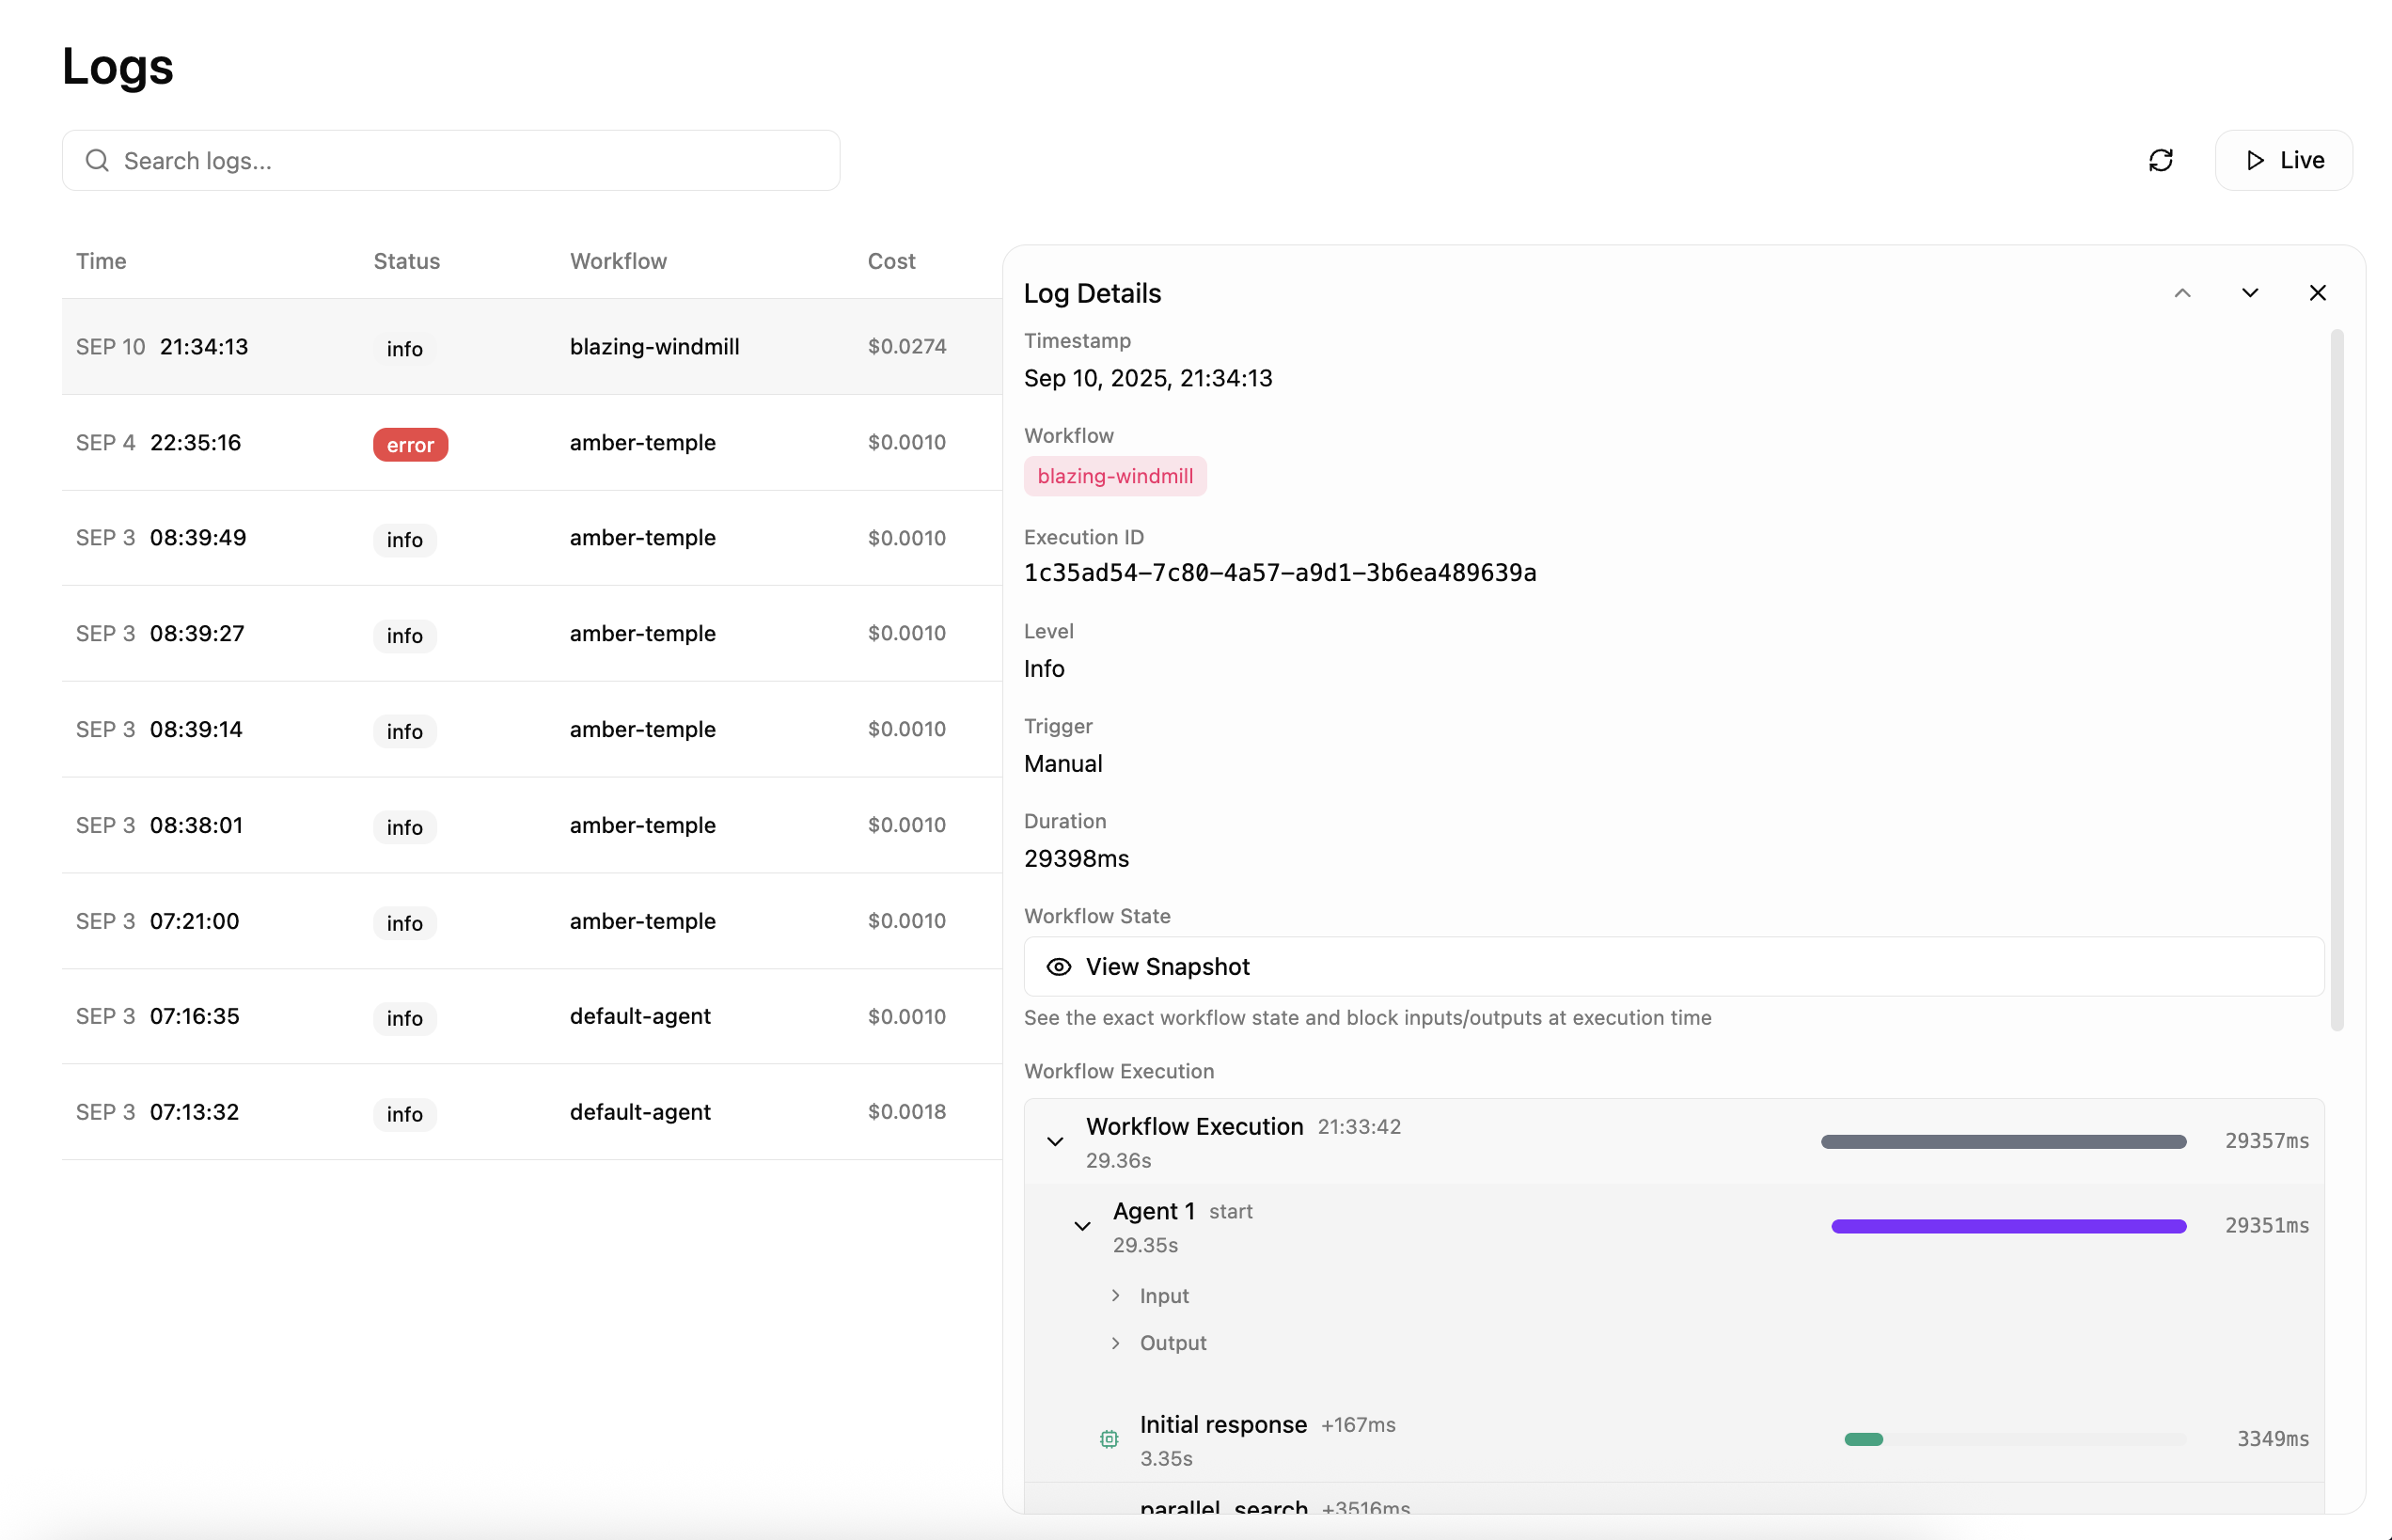Click the Search logs input field

pos(450,160)
